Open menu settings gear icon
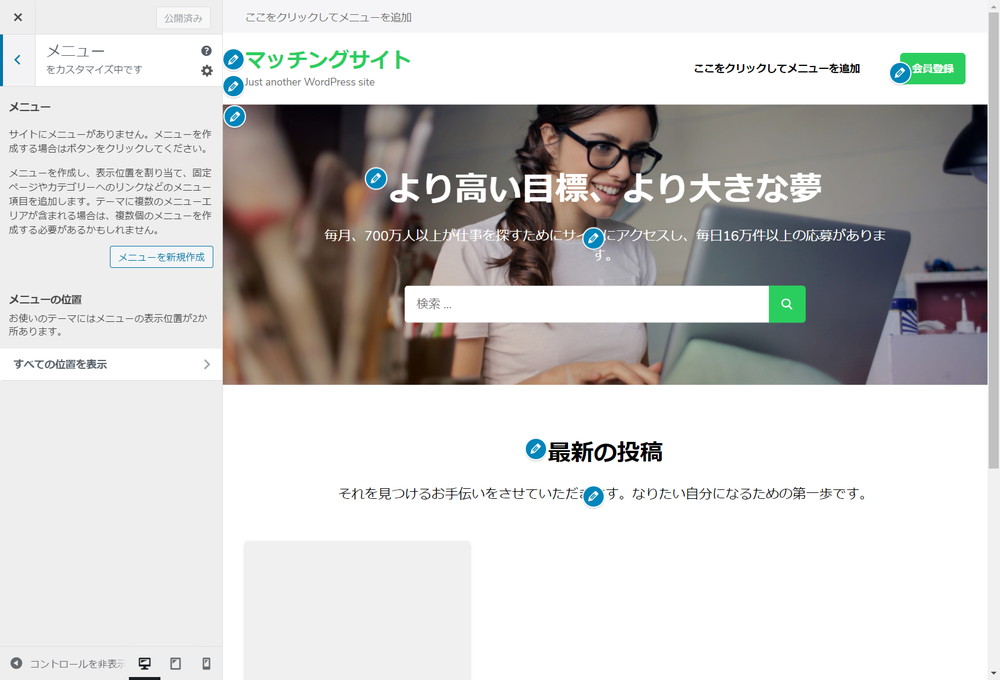This screenshot has width=1000, height=680. tap(207, 71)
